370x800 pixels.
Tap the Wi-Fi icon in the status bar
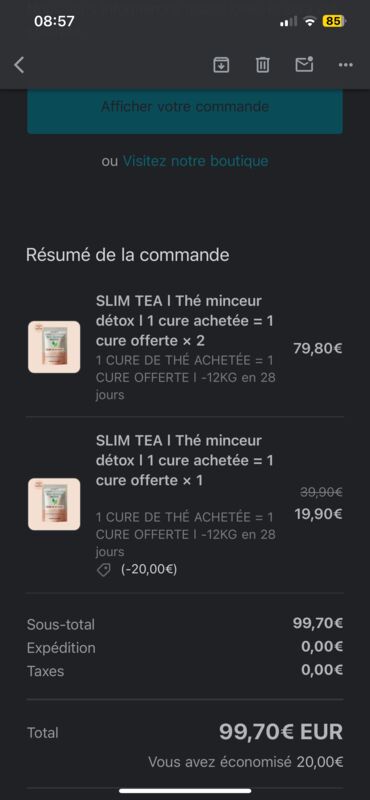pyautogui.click(x=309, y=21)
